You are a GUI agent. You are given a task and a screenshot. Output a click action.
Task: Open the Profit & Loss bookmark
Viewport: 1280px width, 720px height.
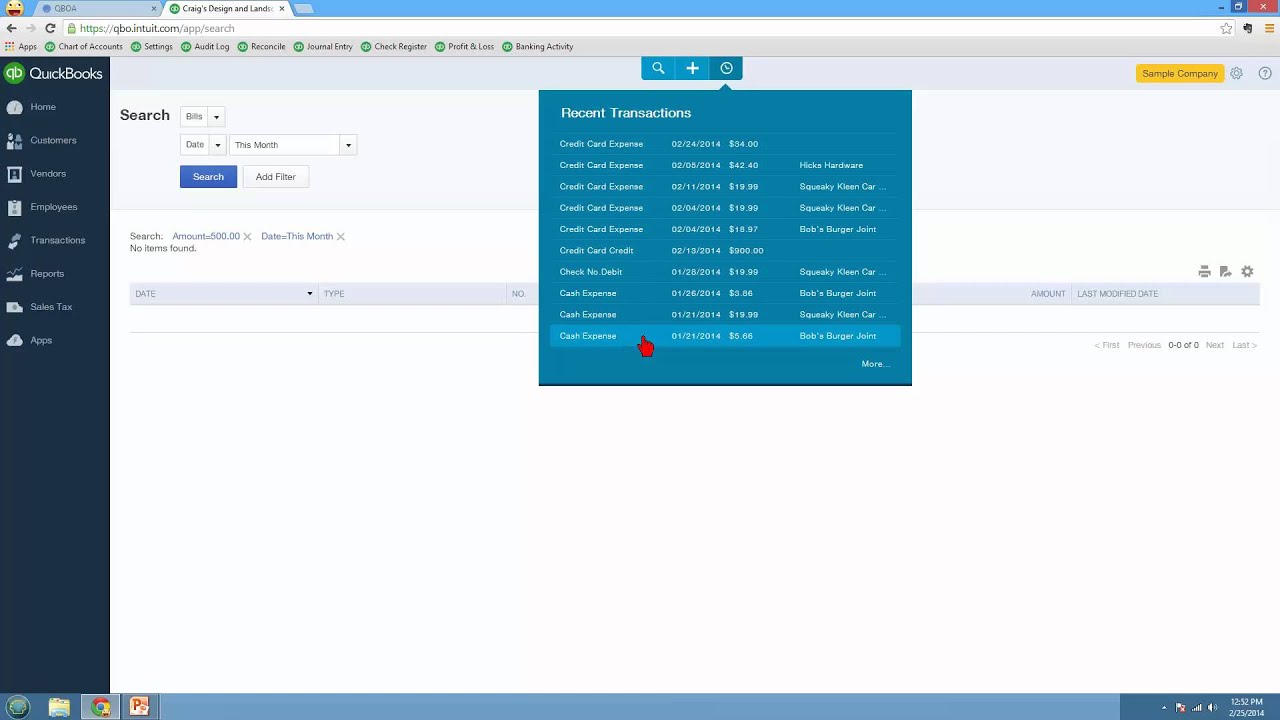tap(465, 47)
